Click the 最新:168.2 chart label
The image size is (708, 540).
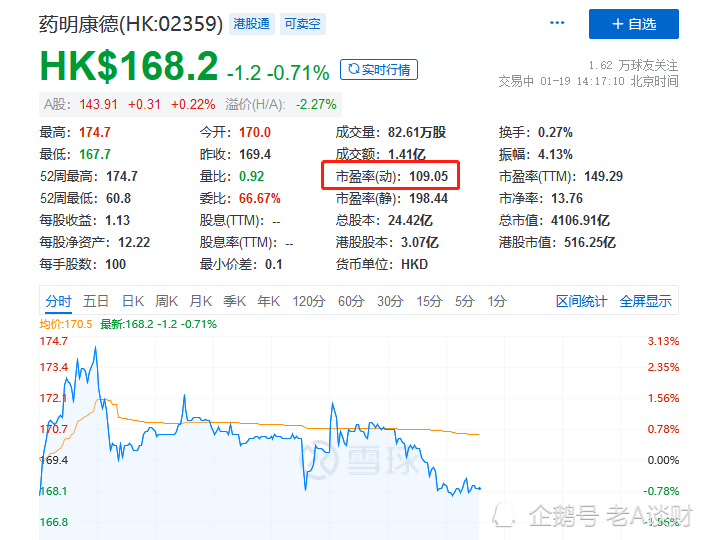coord(158,324)
